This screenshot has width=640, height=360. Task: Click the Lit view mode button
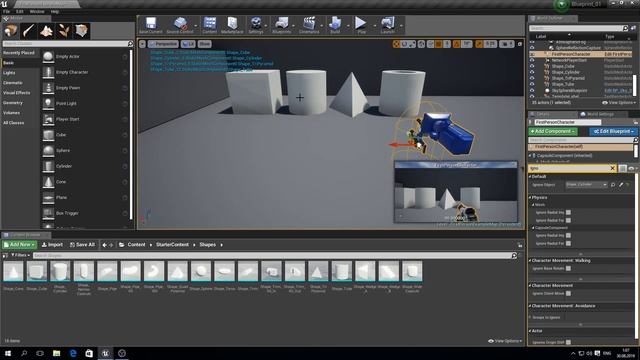point(188,44)
